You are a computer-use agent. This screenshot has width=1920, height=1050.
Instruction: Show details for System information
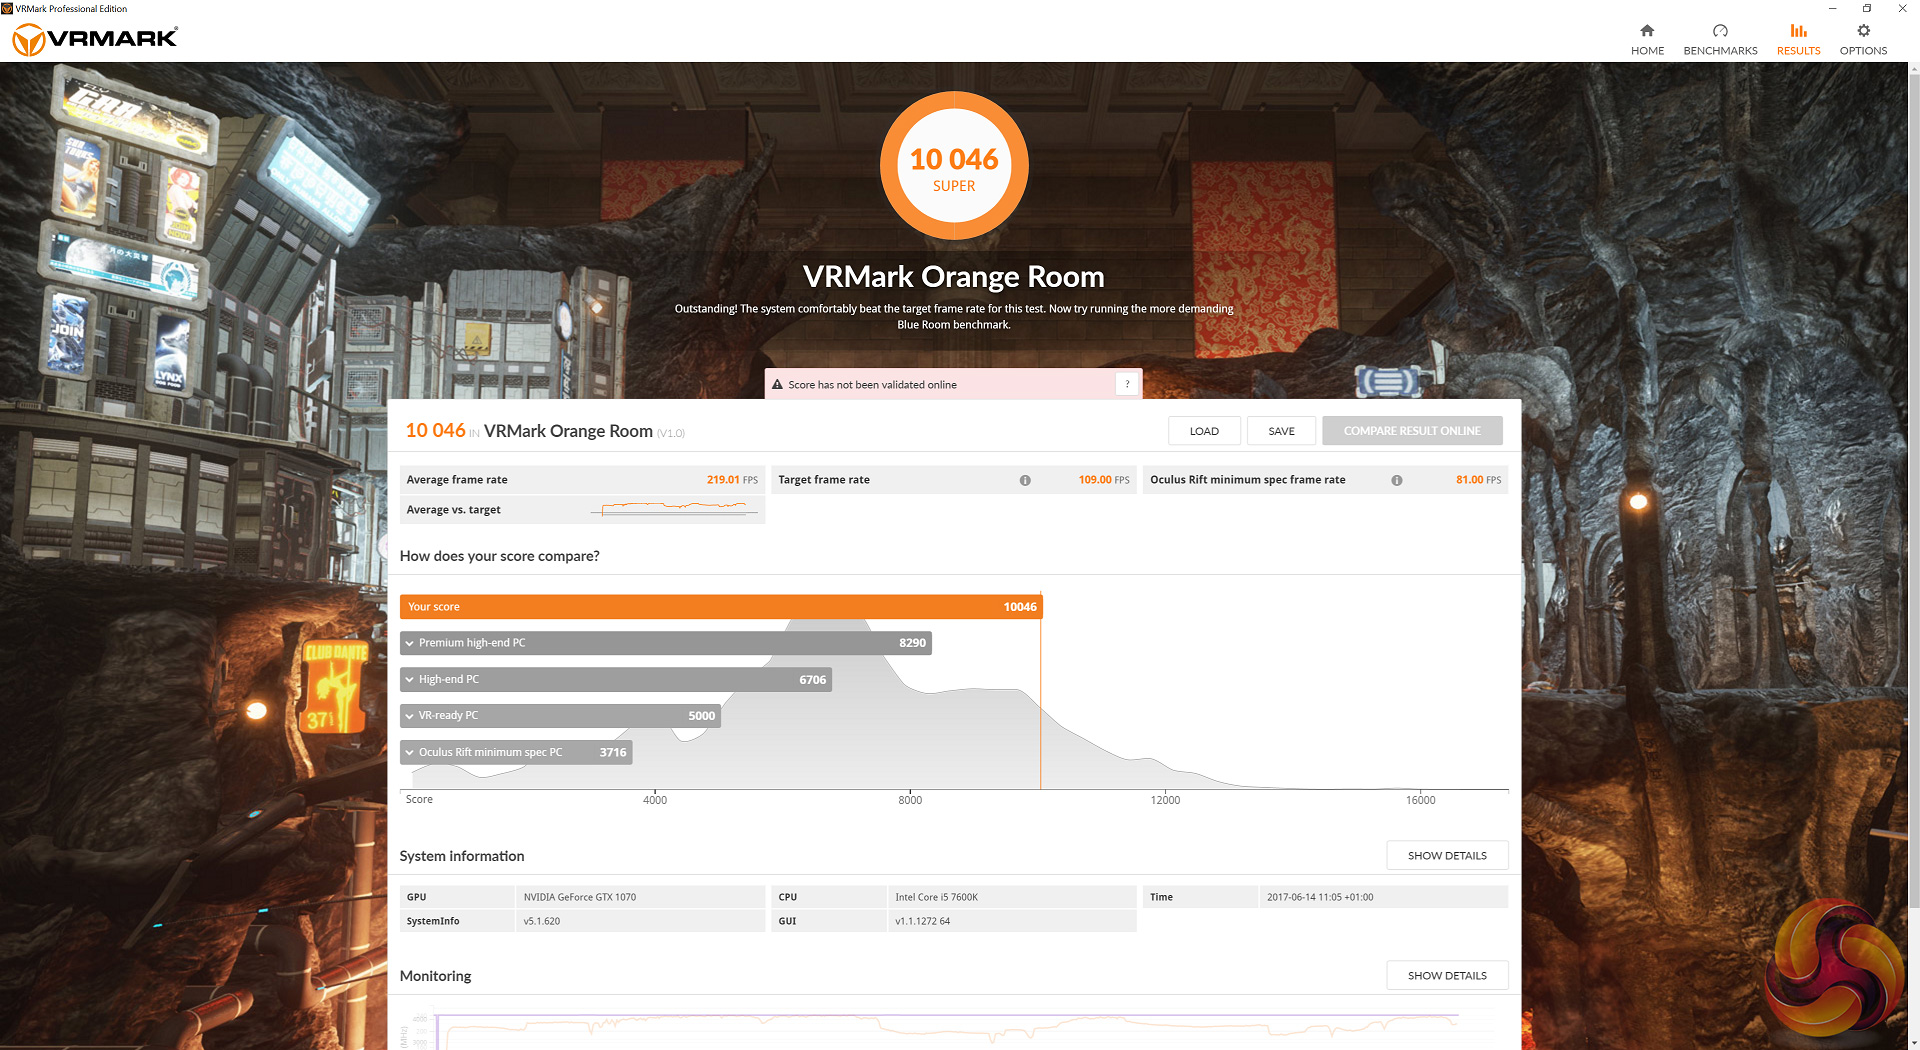click(x=1447, y=856)
